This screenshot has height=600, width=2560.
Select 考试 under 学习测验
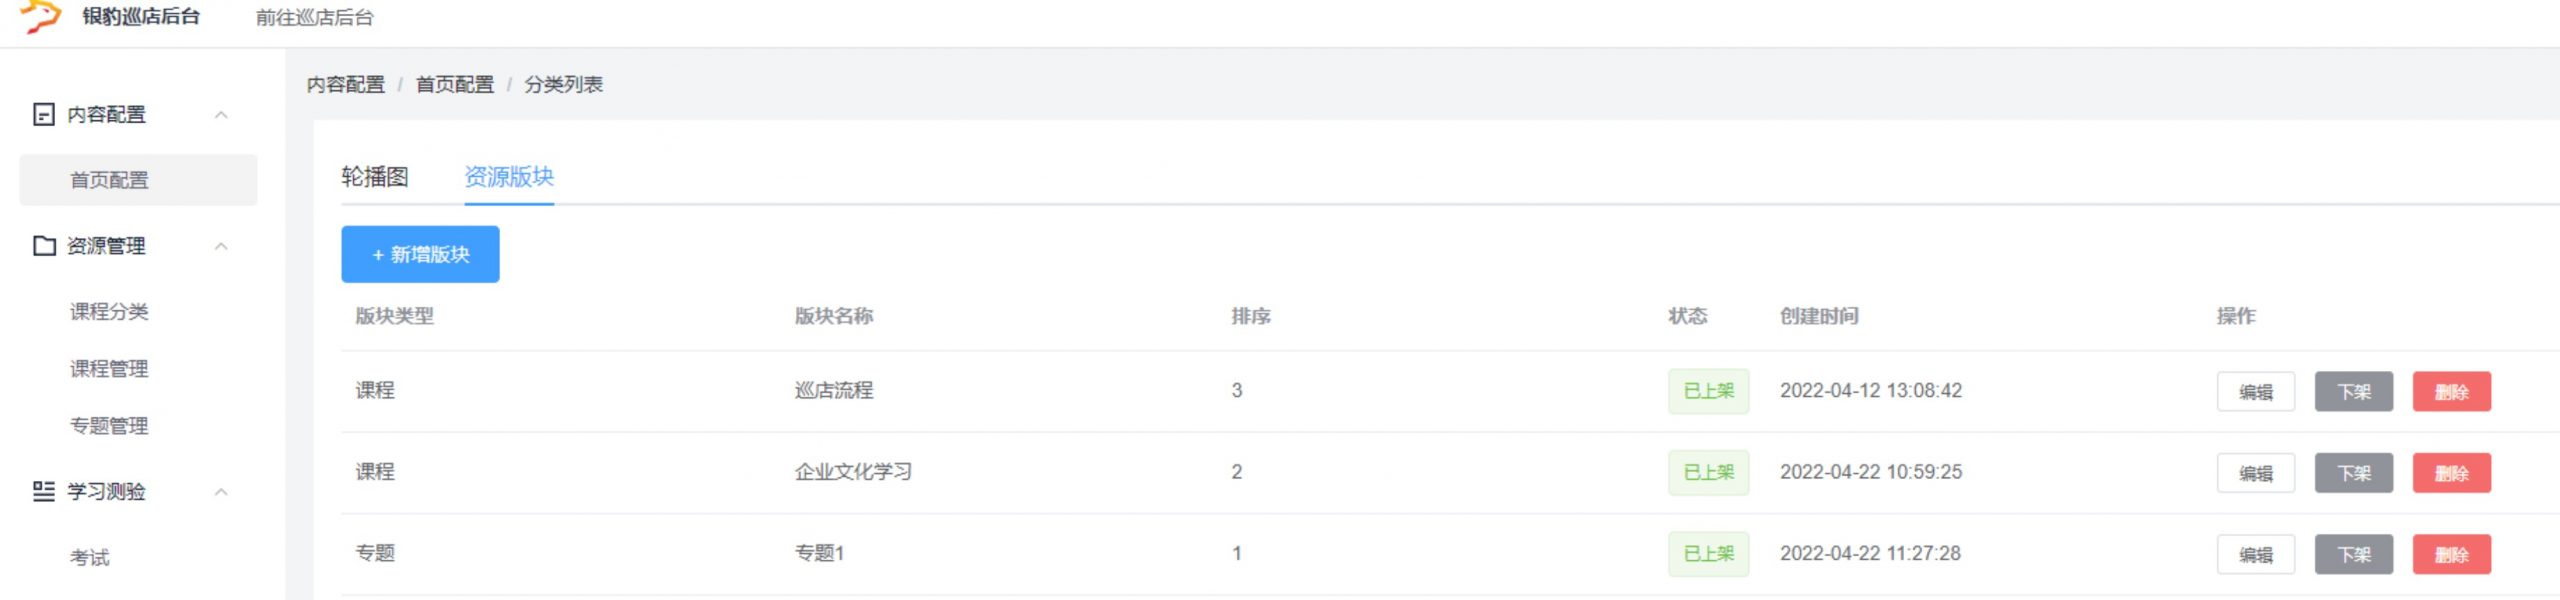point(90,558)
